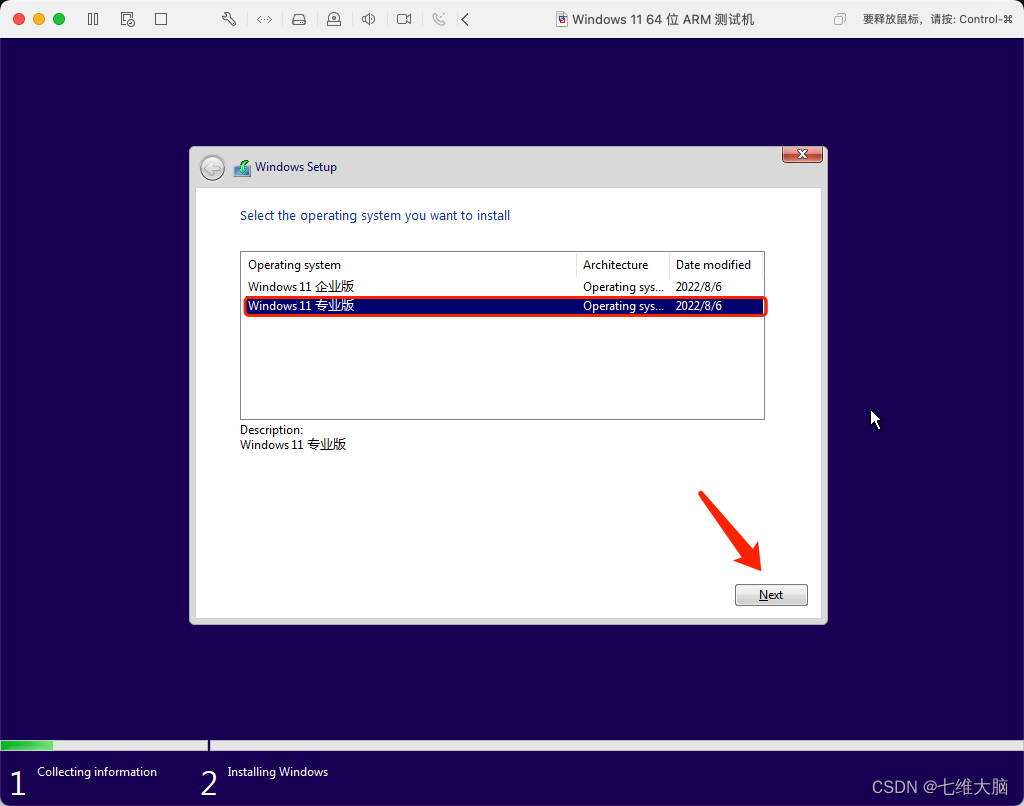Click the CD/DVD drive icon
The image size is (1024, 806).
[x=334, y=19]
